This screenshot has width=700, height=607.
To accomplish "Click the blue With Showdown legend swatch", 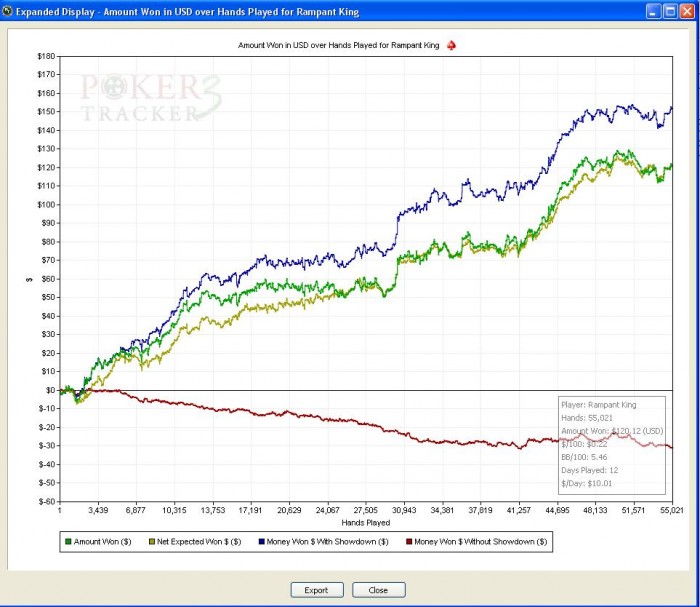I will click(x=262, y=542).
